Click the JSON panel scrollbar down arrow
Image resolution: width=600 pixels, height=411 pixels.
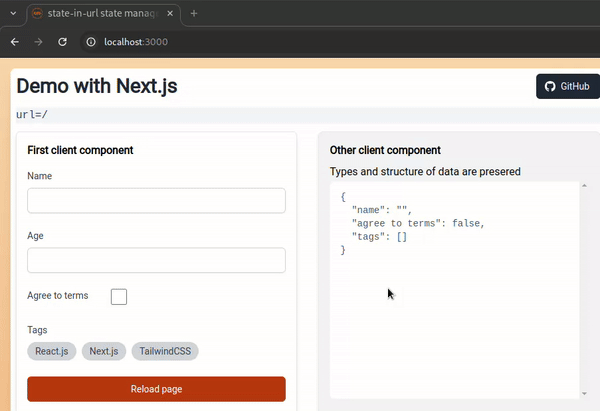[584, 393]
